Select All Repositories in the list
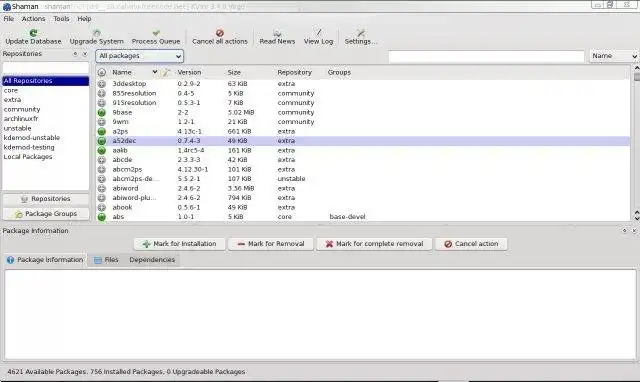Image resolution: width=640 pixels, height=382 pixels. pyautogui.click(x=46, y=81)
